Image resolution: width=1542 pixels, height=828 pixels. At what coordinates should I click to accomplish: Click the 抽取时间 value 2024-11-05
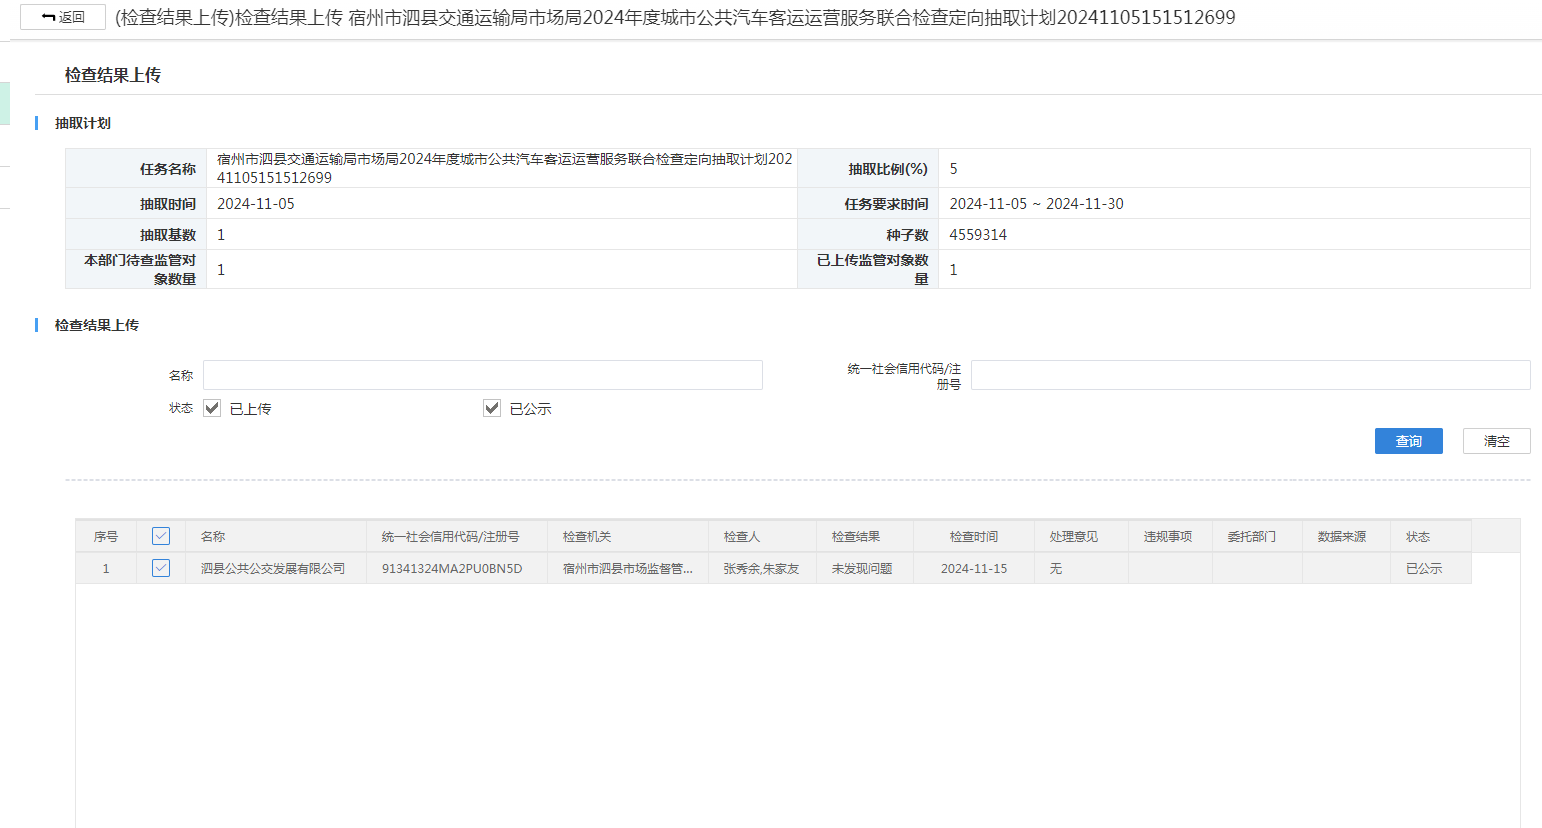pos(256,204)
